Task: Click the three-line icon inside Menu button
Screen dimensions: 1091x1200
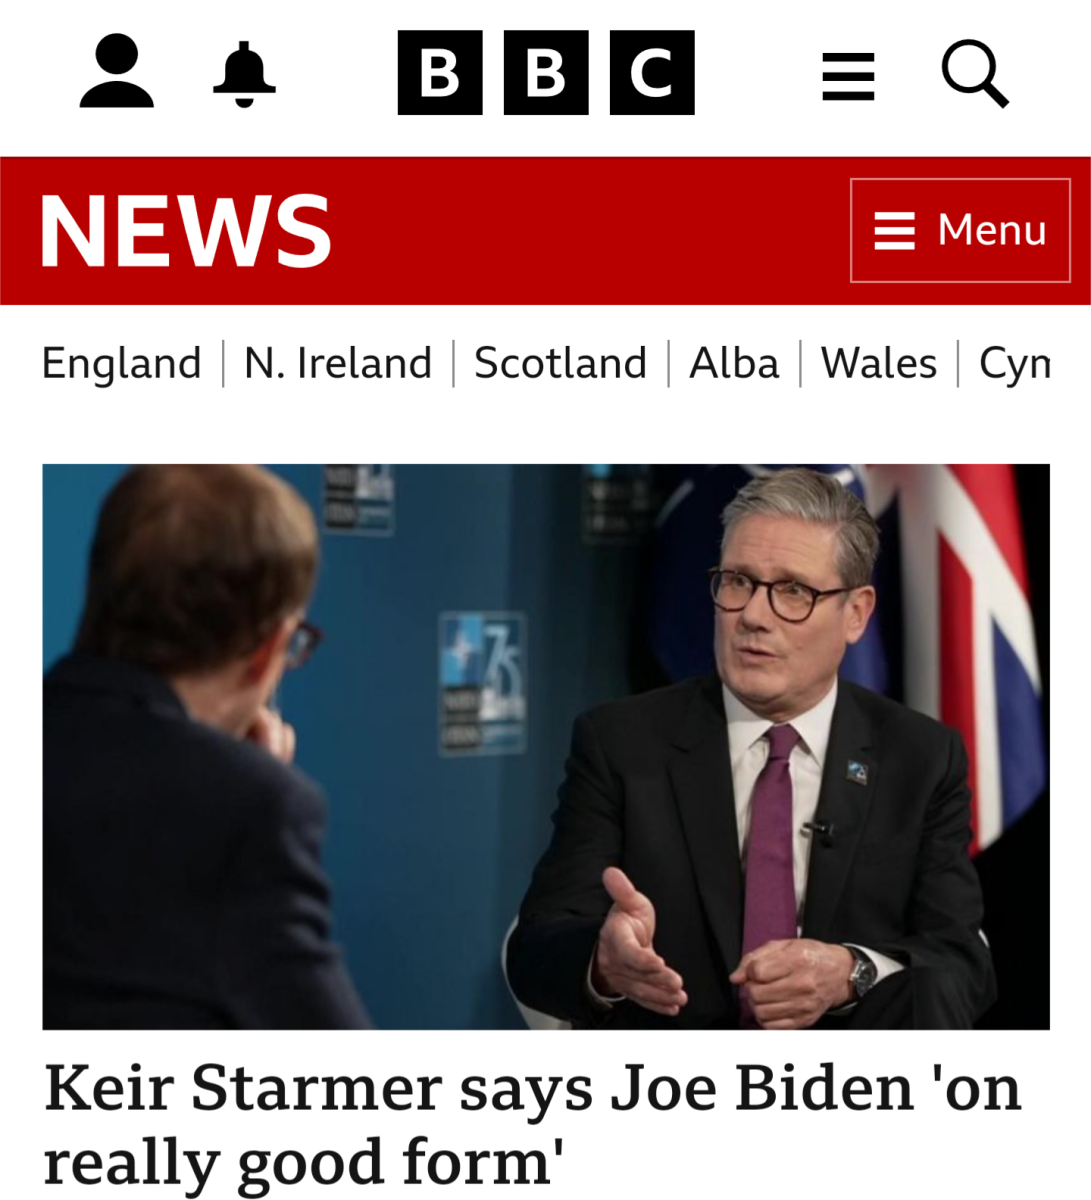Action: (x=894, y=231)
